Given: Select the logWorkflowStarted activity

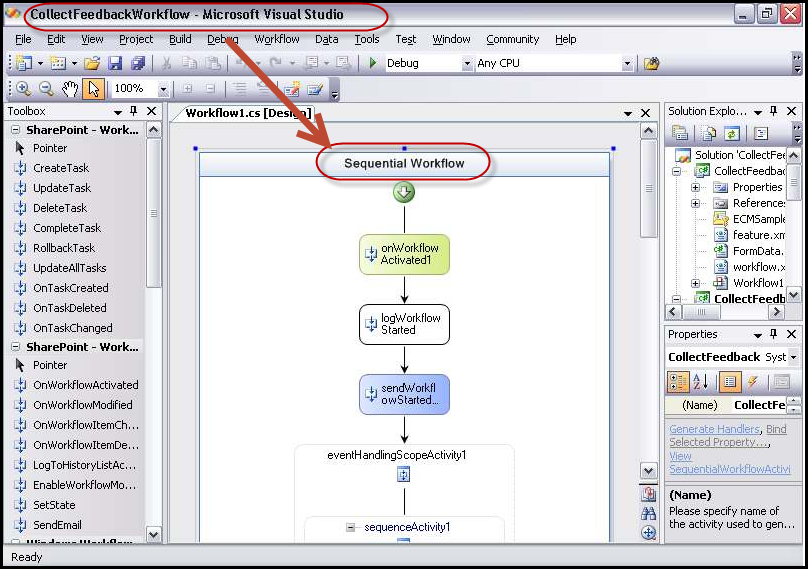Looking at the screenshot, I should (x=404, y=324).
